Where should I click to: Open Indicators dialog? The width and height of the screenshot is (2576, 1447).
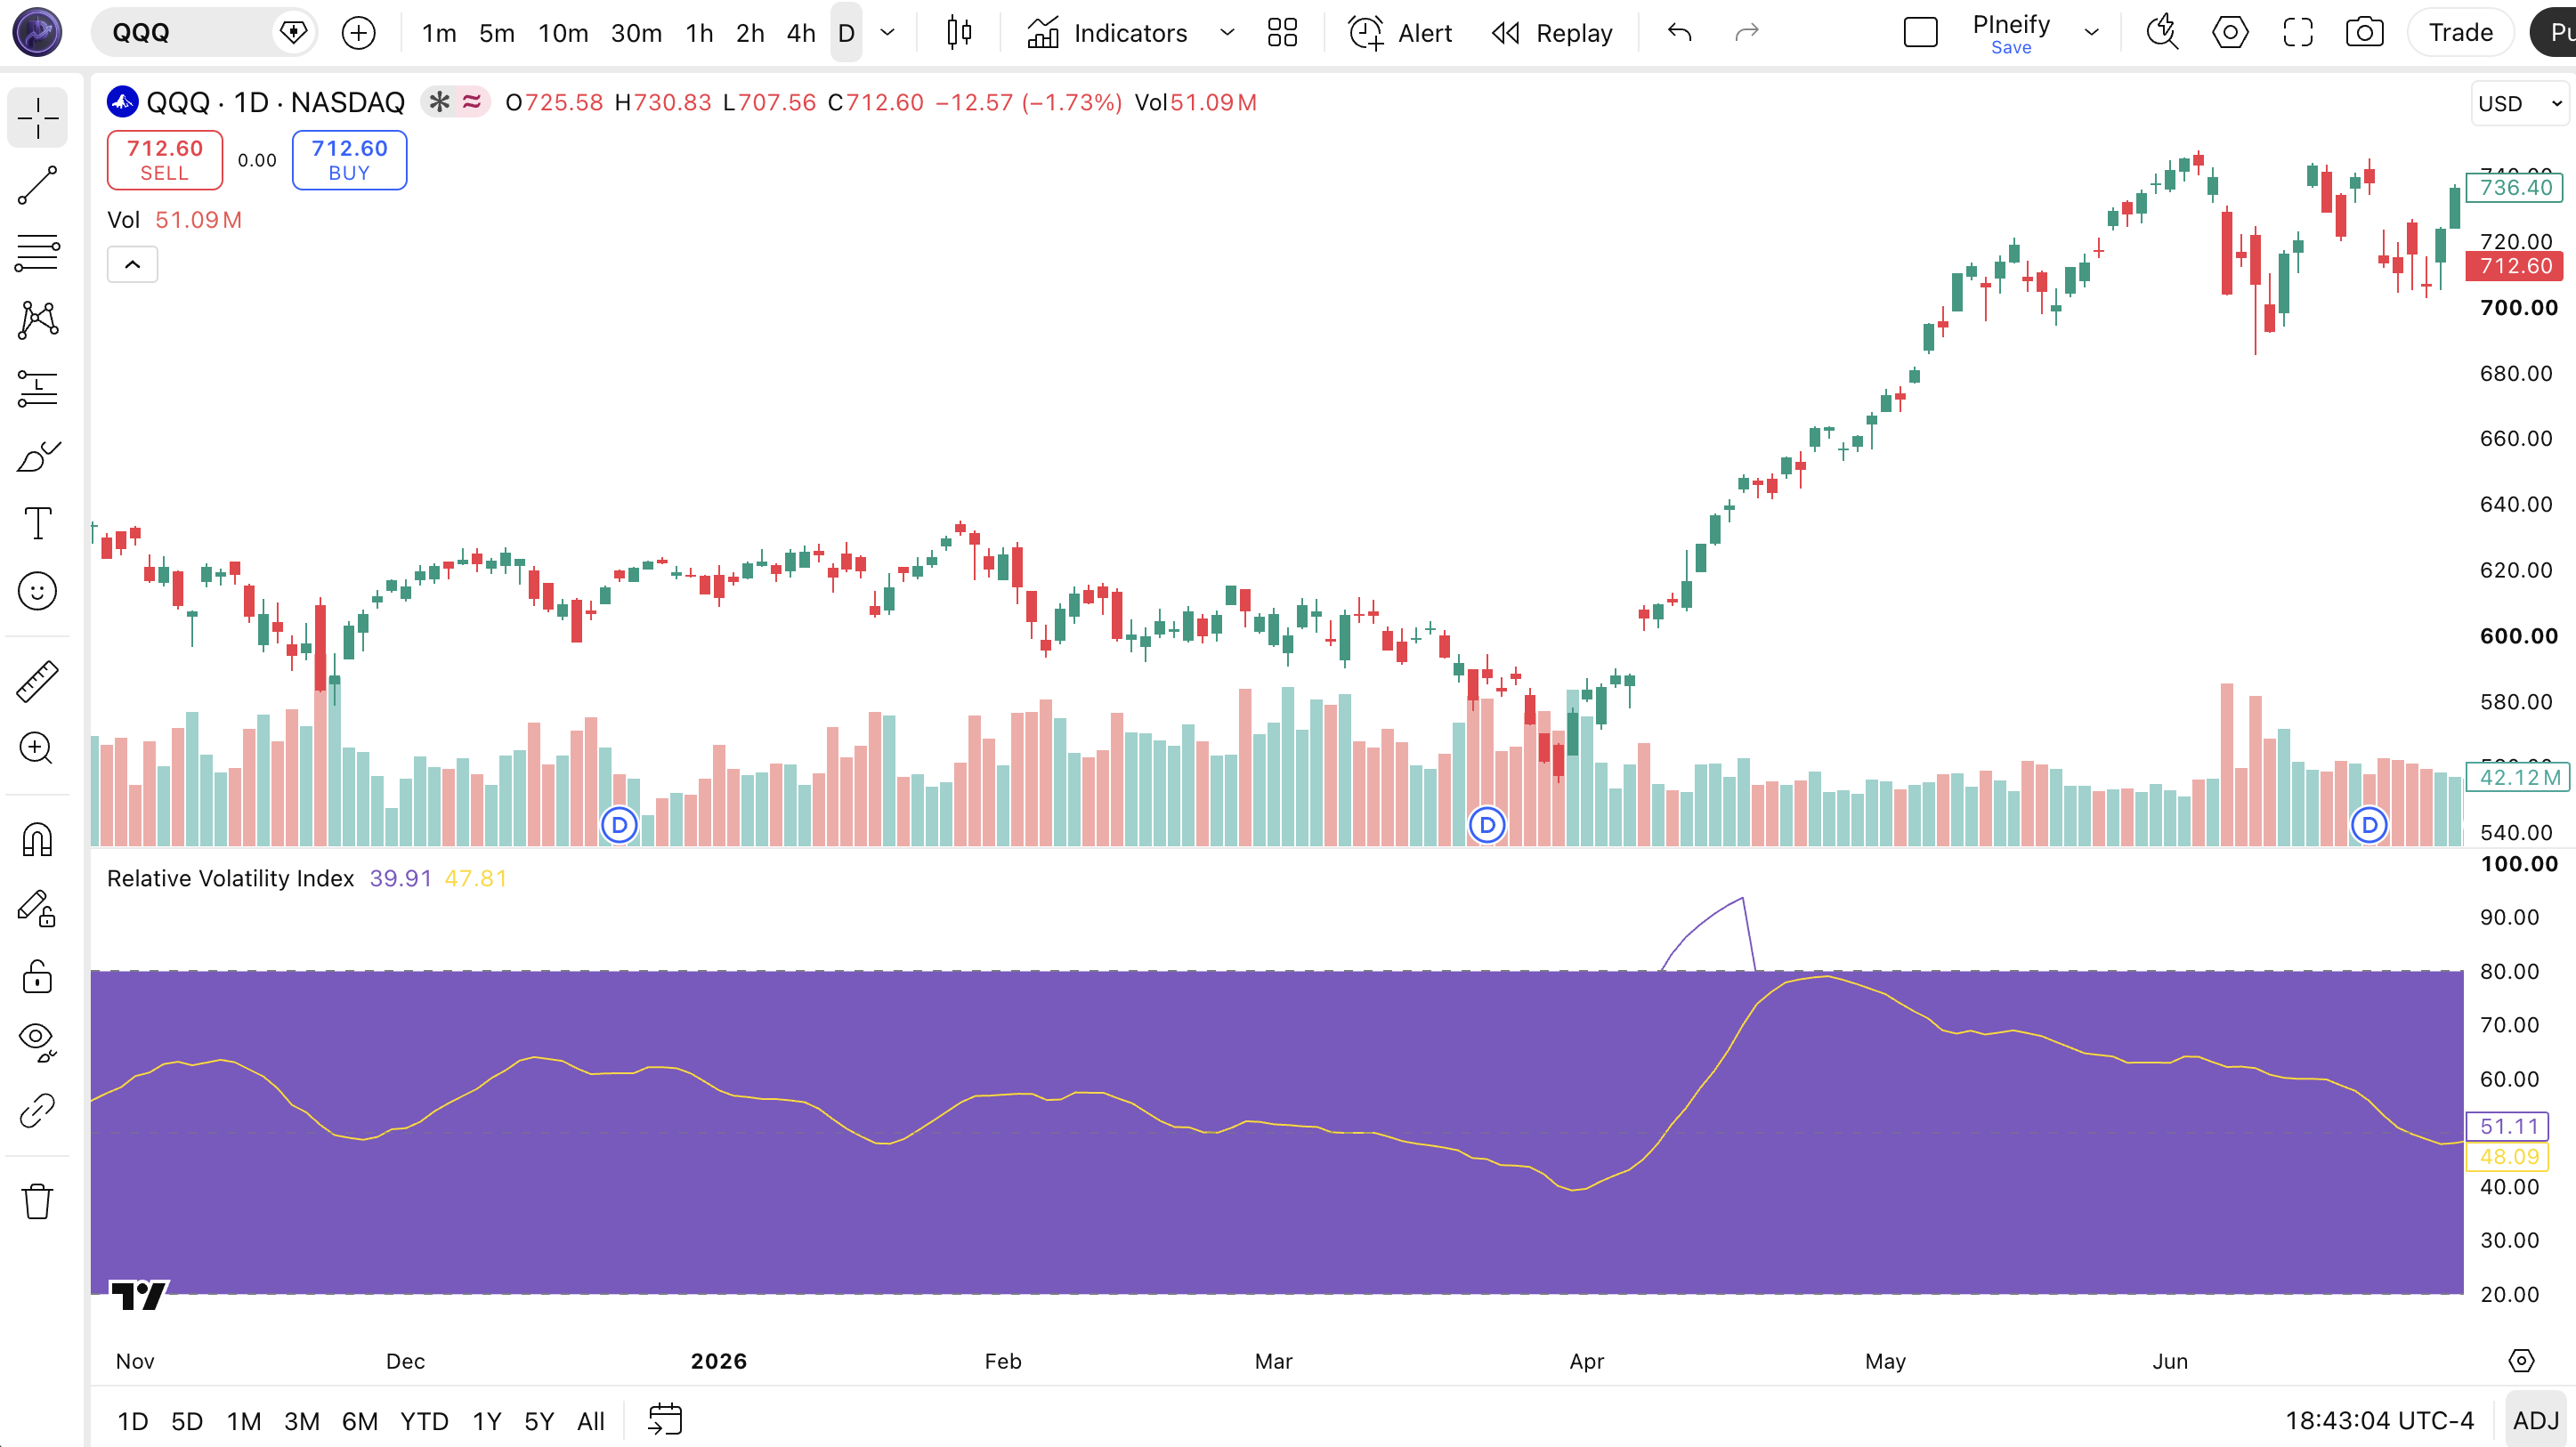[x=1107, y=33]
